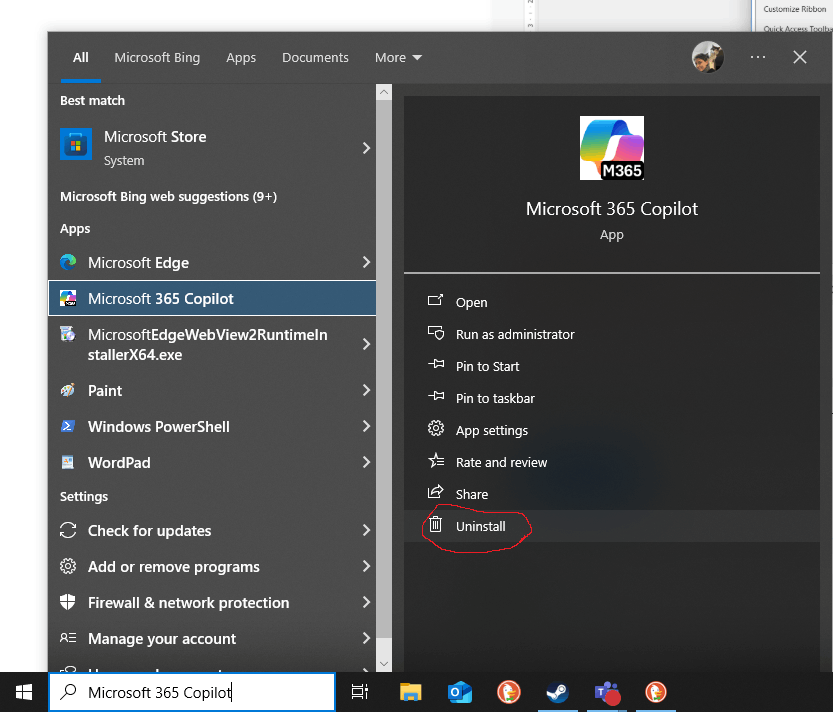Expand Add or remove programs chevron
833x712 pixels.
pyautogui.click(x=366, y=566)
